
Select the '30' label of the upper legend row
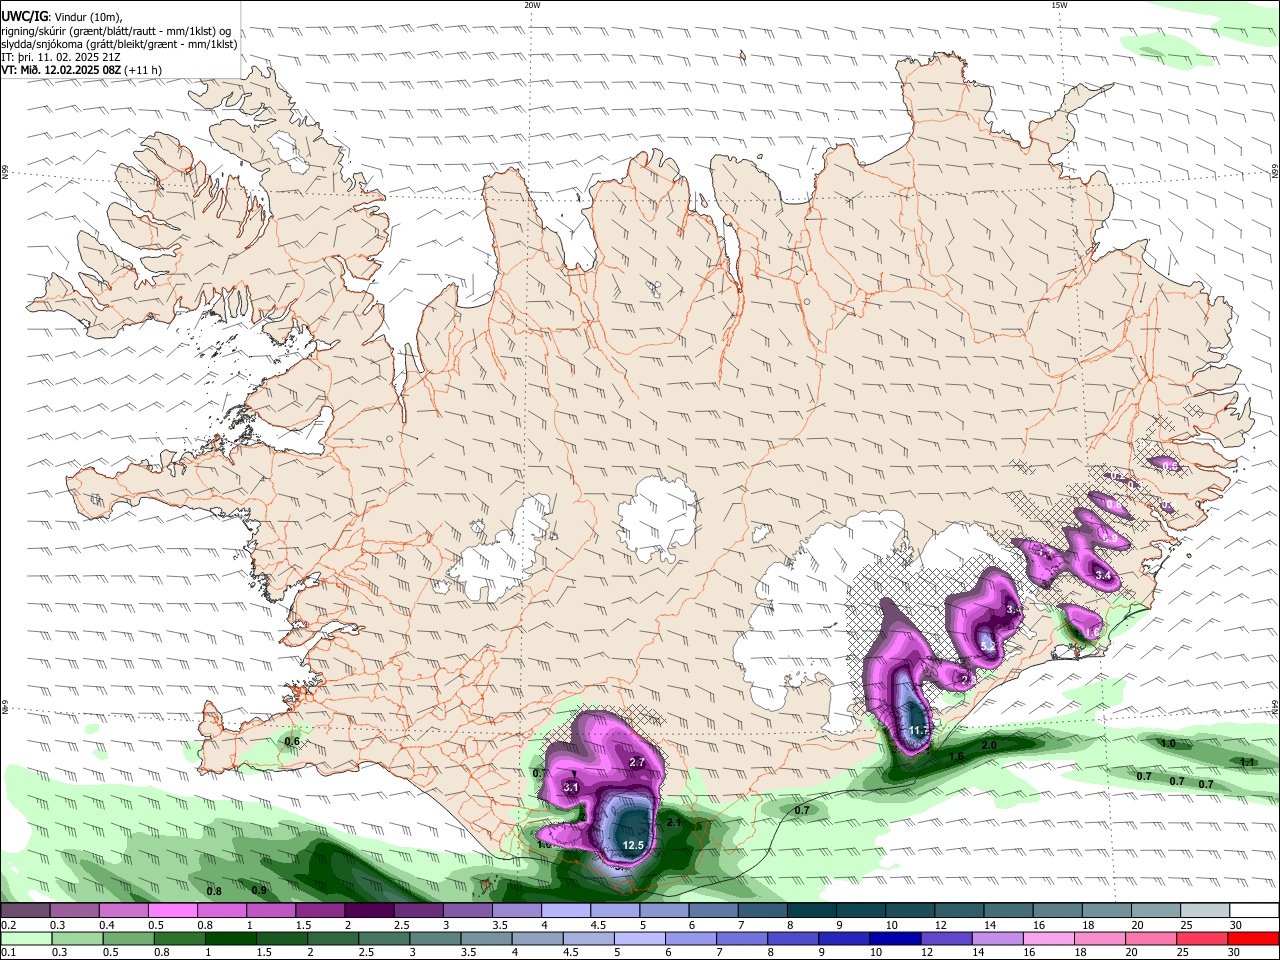[x=1235, y=925]
